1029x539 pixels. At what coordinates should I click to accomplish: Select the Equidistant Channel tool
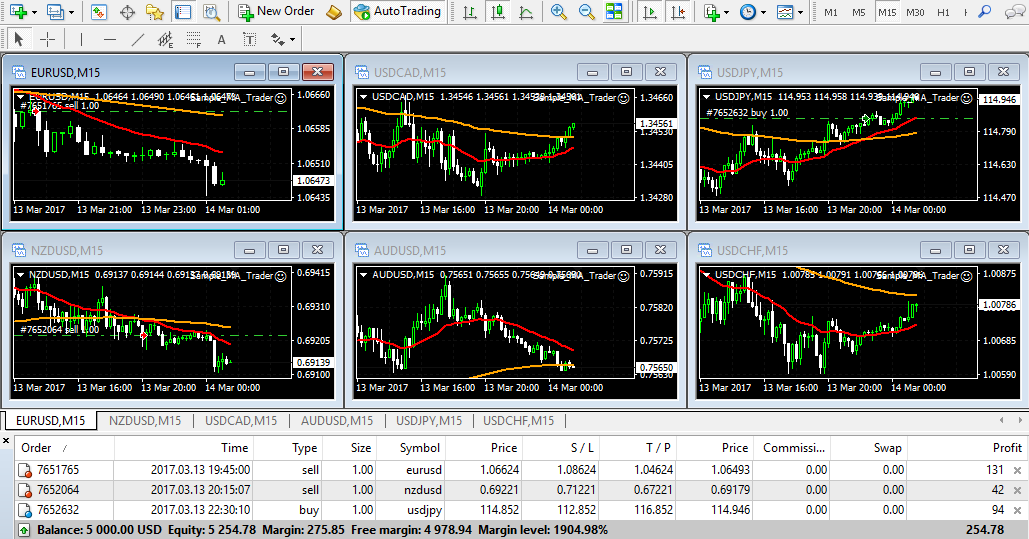(x=165, y=39)
